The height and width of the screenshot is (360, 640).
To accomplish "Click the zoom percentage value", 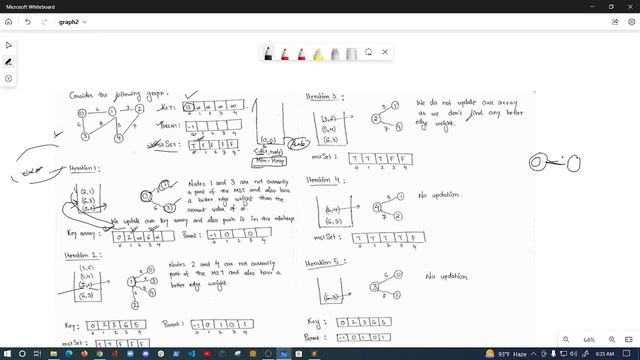I will (589, 340).
